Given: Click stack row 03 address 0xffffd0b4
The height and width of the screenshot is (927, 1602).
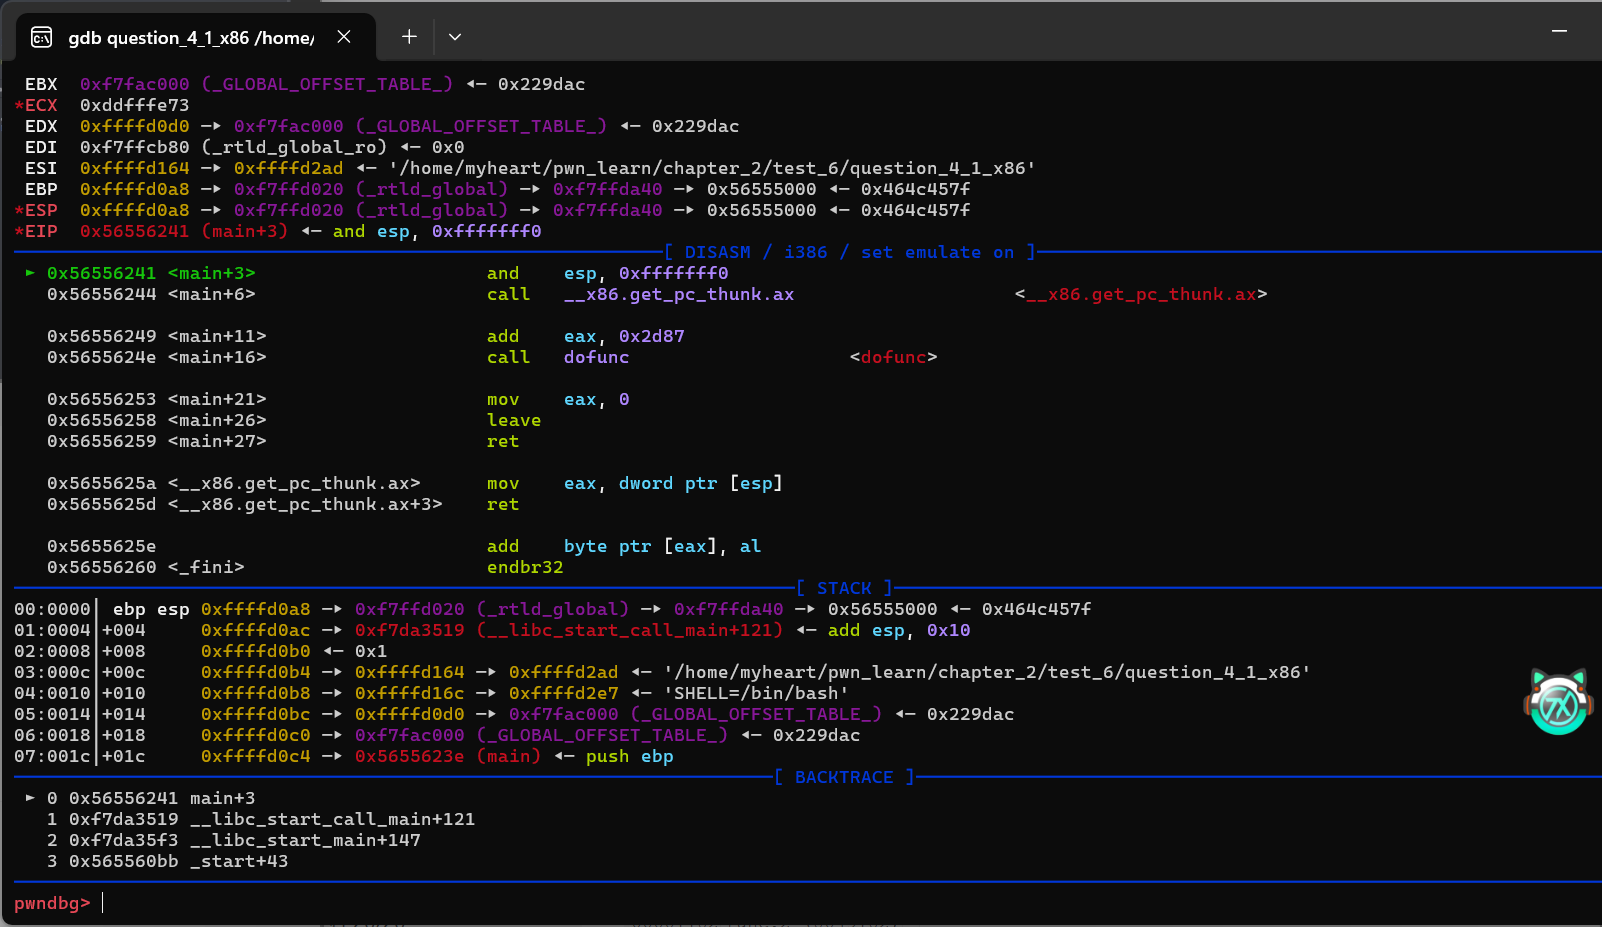Looking at the screenshot, I should point(256,672).
